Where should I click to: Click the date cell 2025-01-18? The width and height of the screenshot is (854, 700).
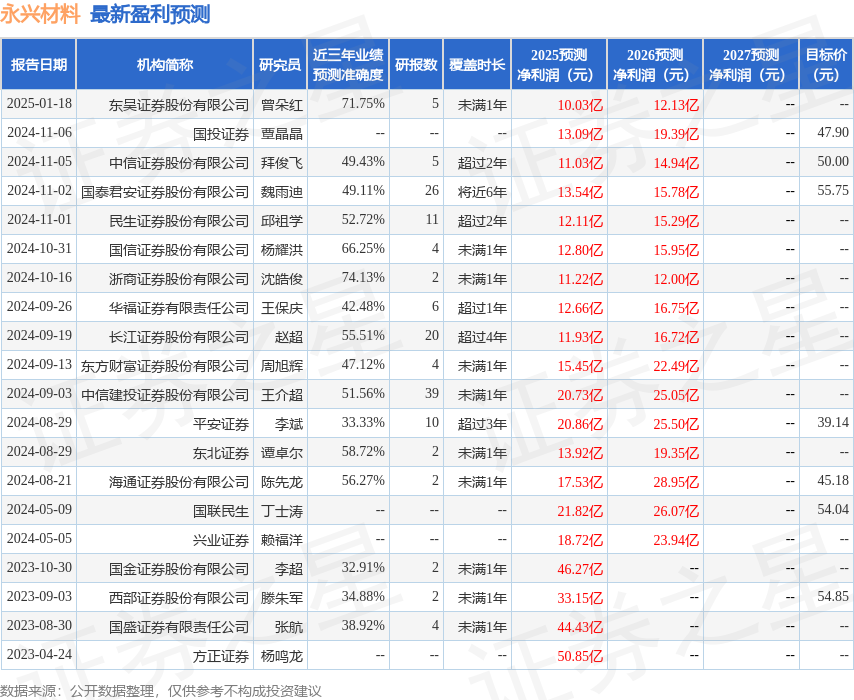39,104
